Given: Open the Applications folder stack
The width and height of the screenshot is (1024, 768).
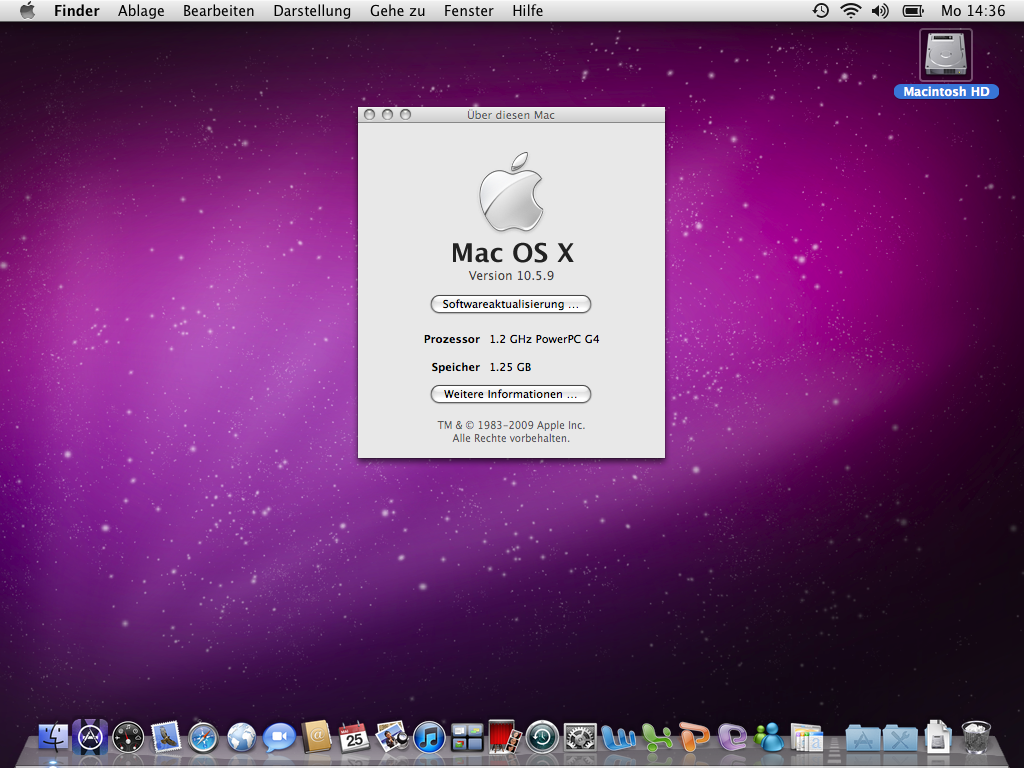Looking at the screenshot, I should [x=863, y=739].
